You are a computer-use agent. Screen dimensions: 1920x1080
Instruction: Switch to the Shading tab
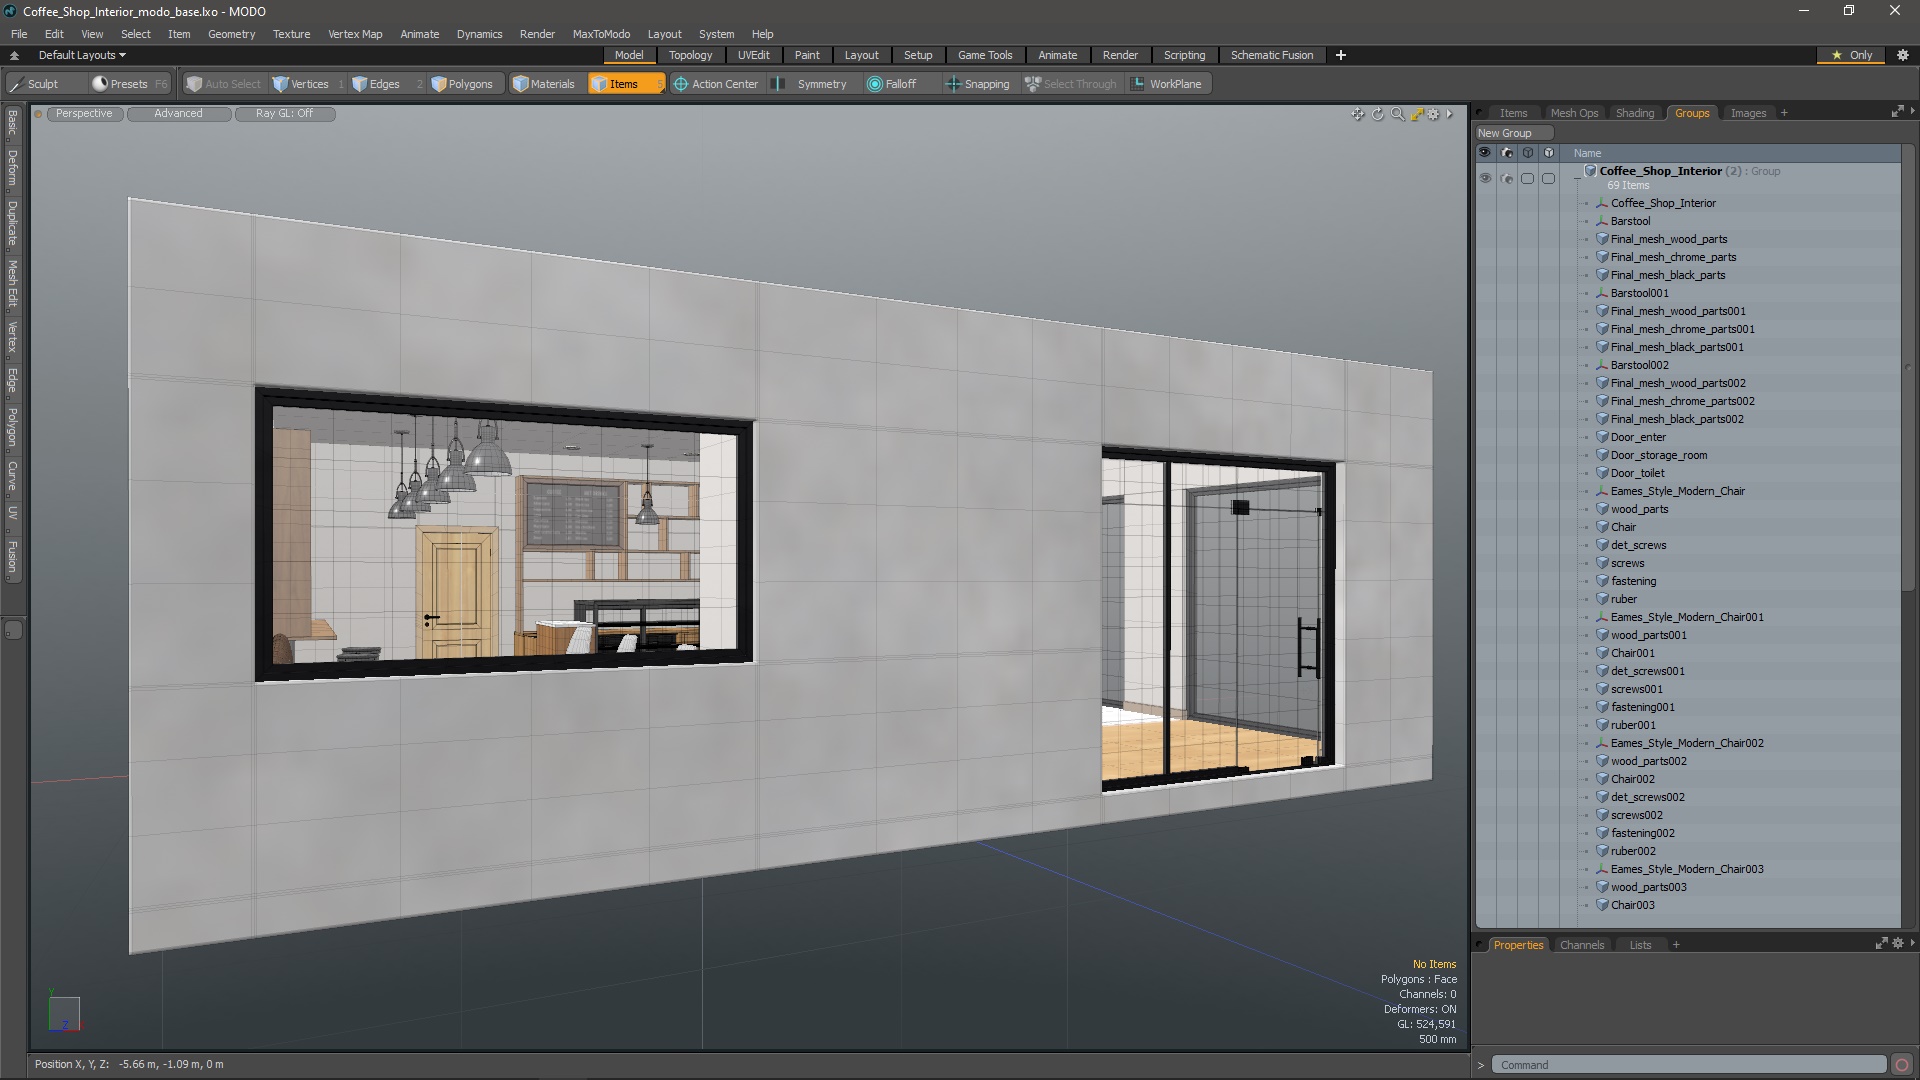(x=1634, y=113)
